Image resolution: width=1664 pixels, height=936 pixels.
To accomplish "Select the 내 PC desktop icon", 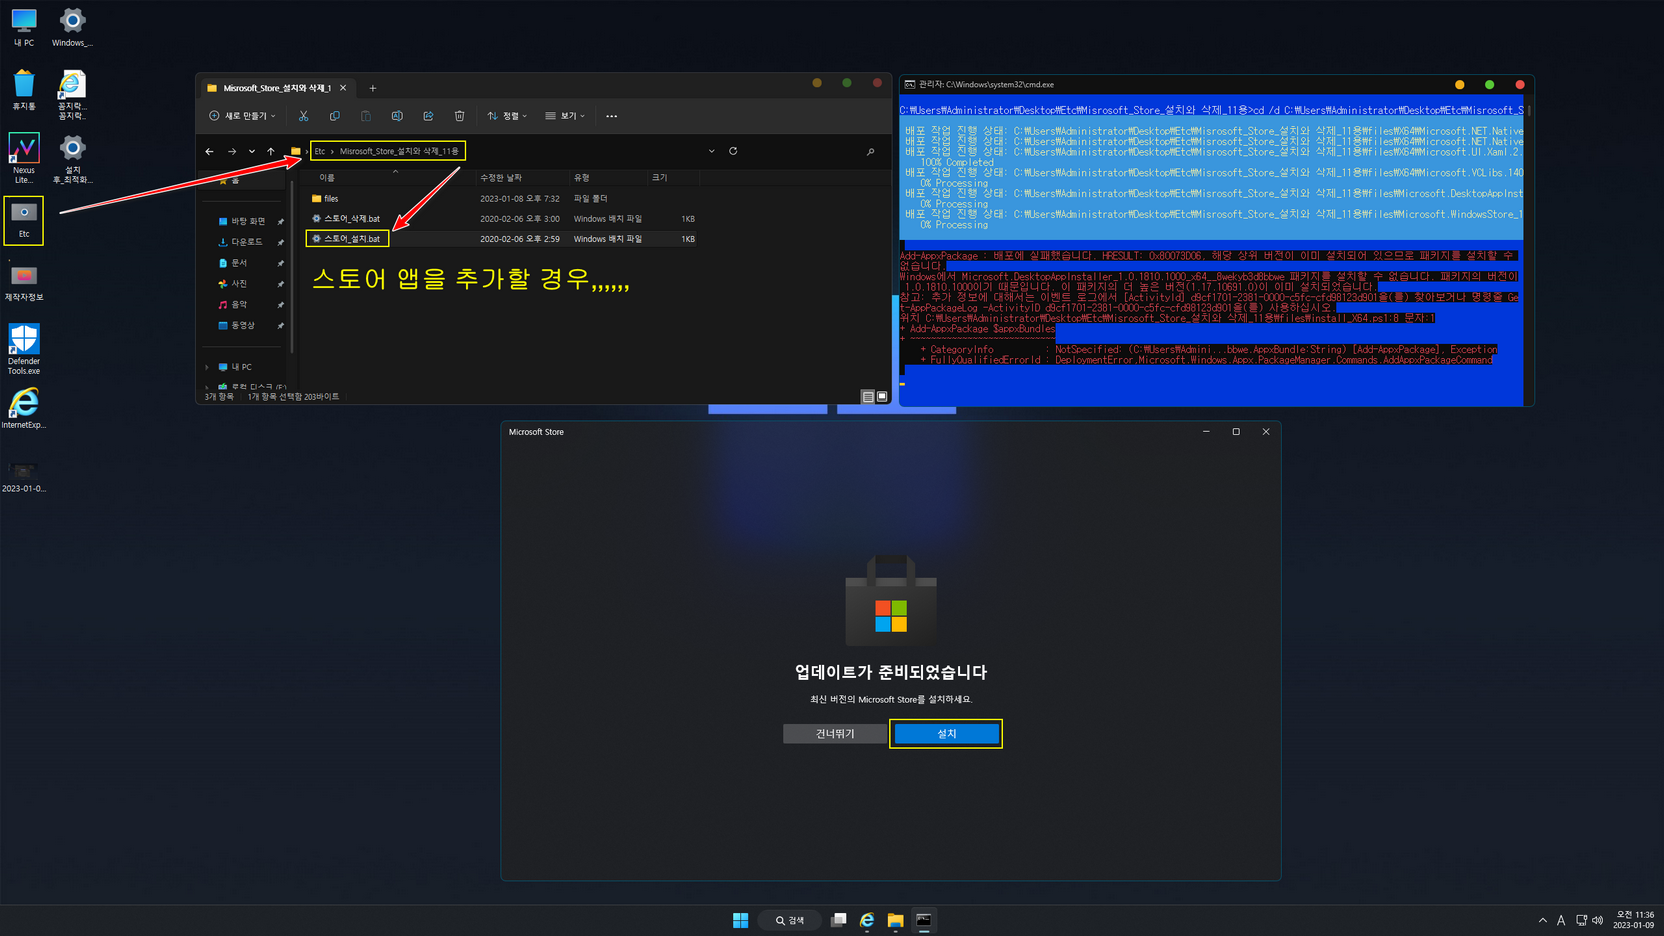I will (x=24, y=28).
